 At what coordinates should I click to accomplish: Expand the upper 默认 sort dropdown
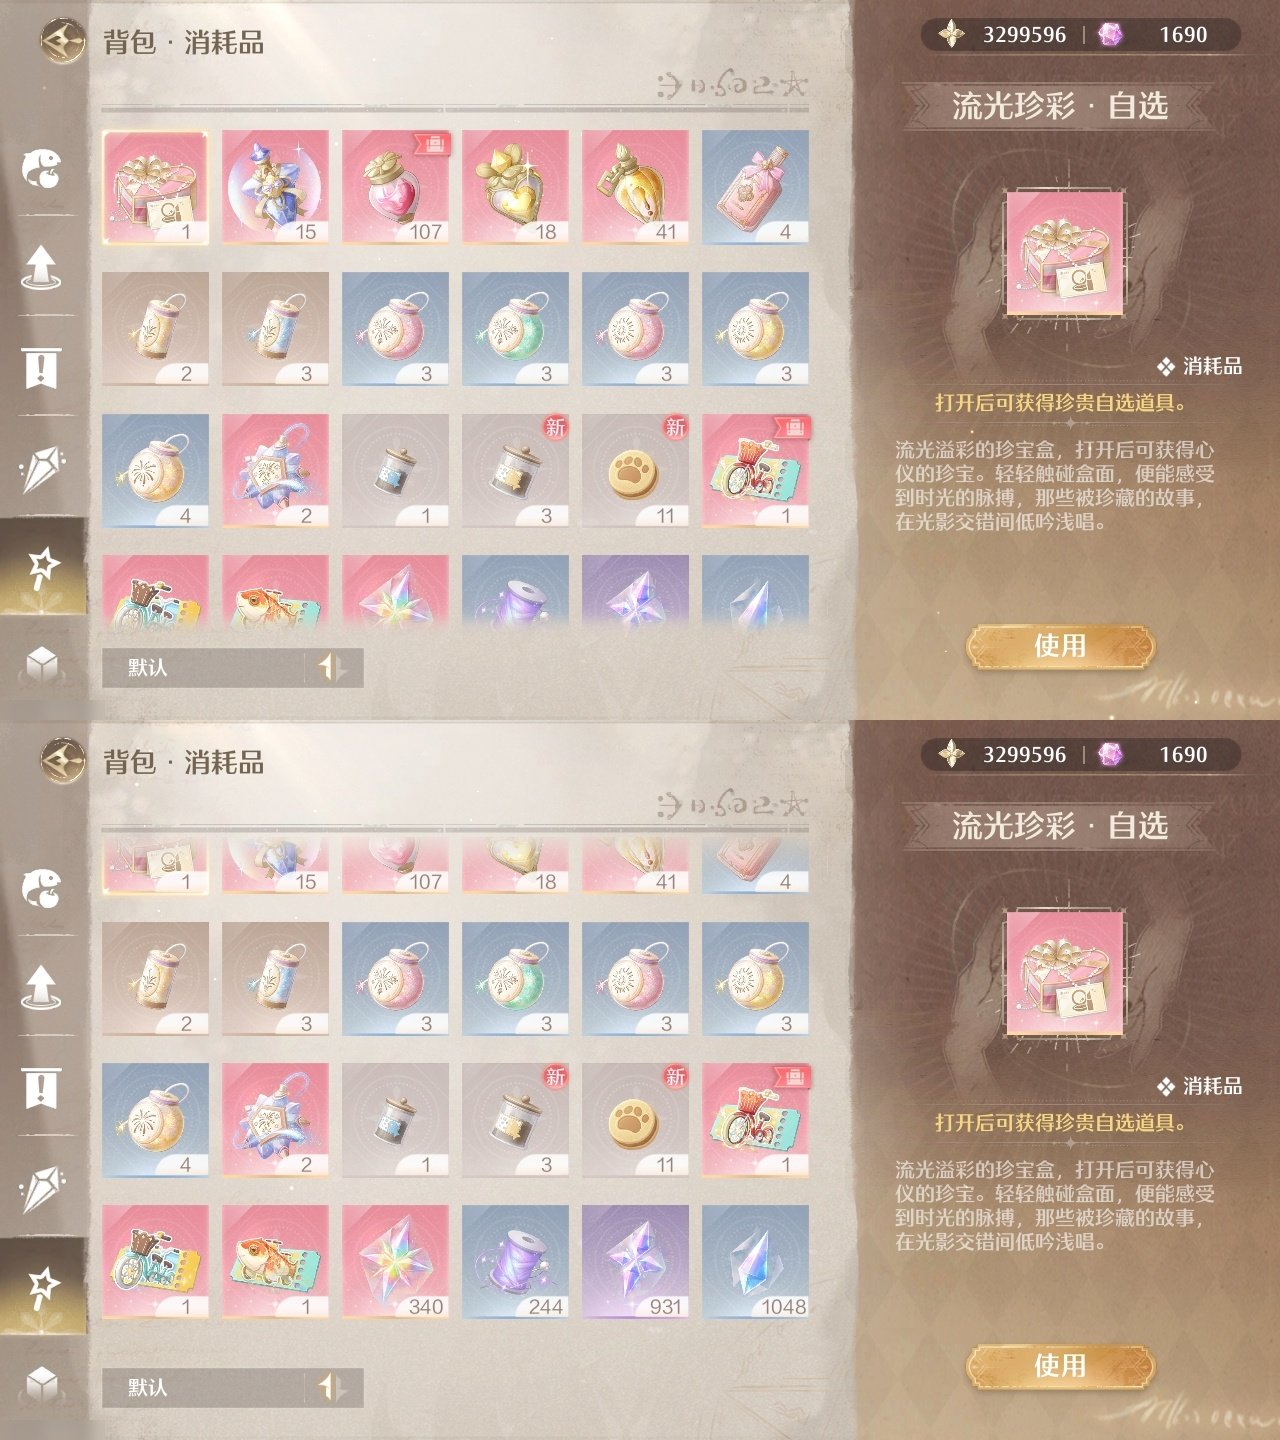[x=204, y=667]
